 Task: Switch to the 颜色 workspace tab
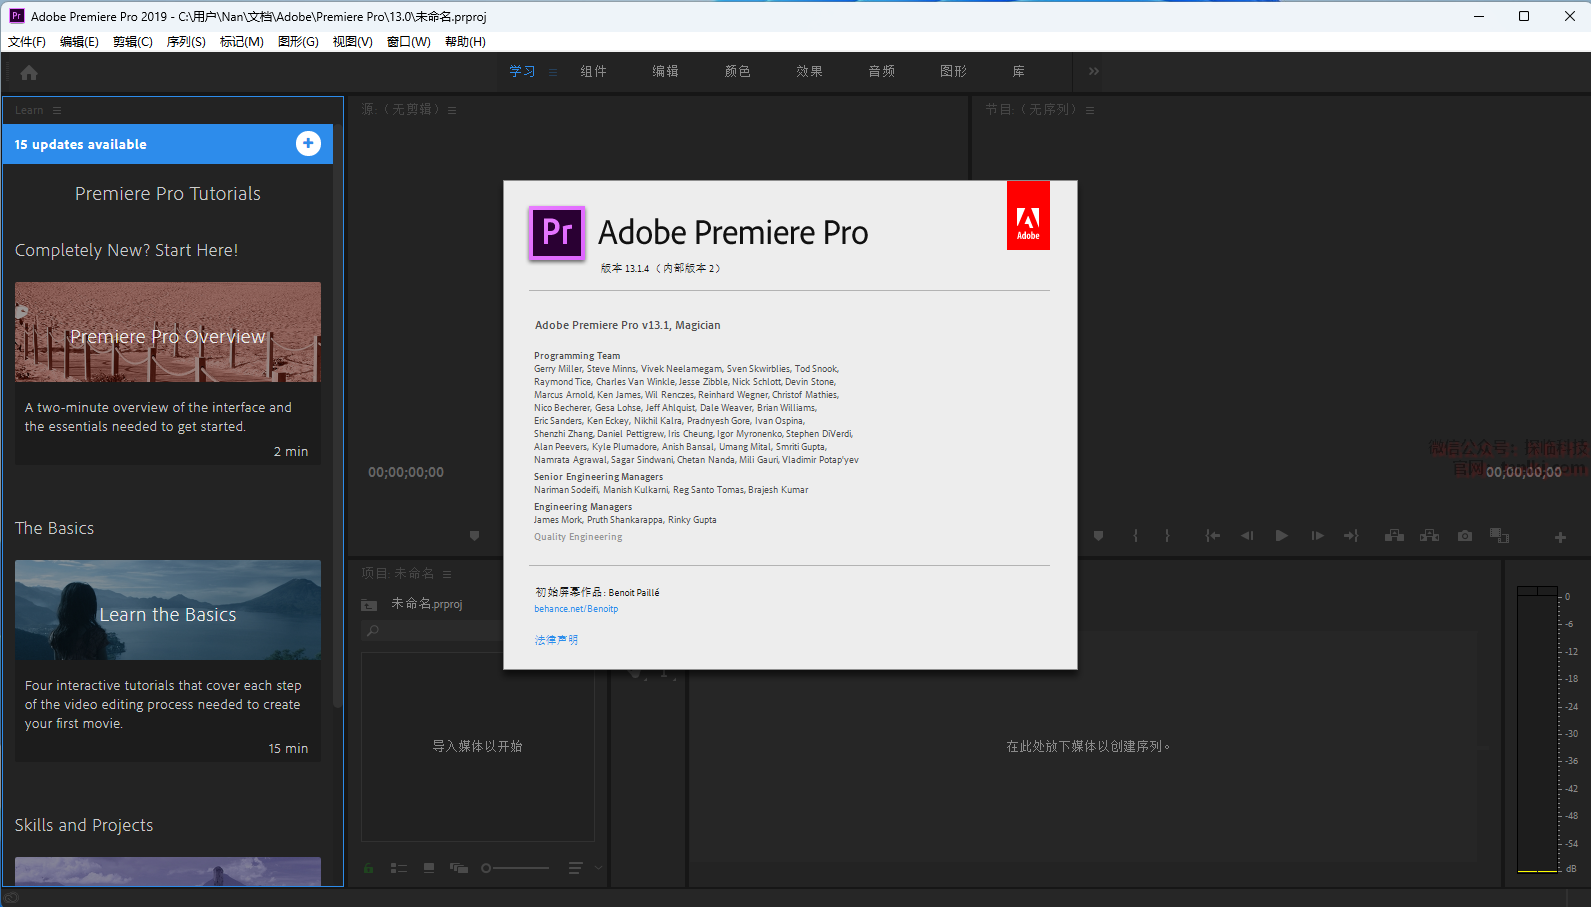click(737, 71)
